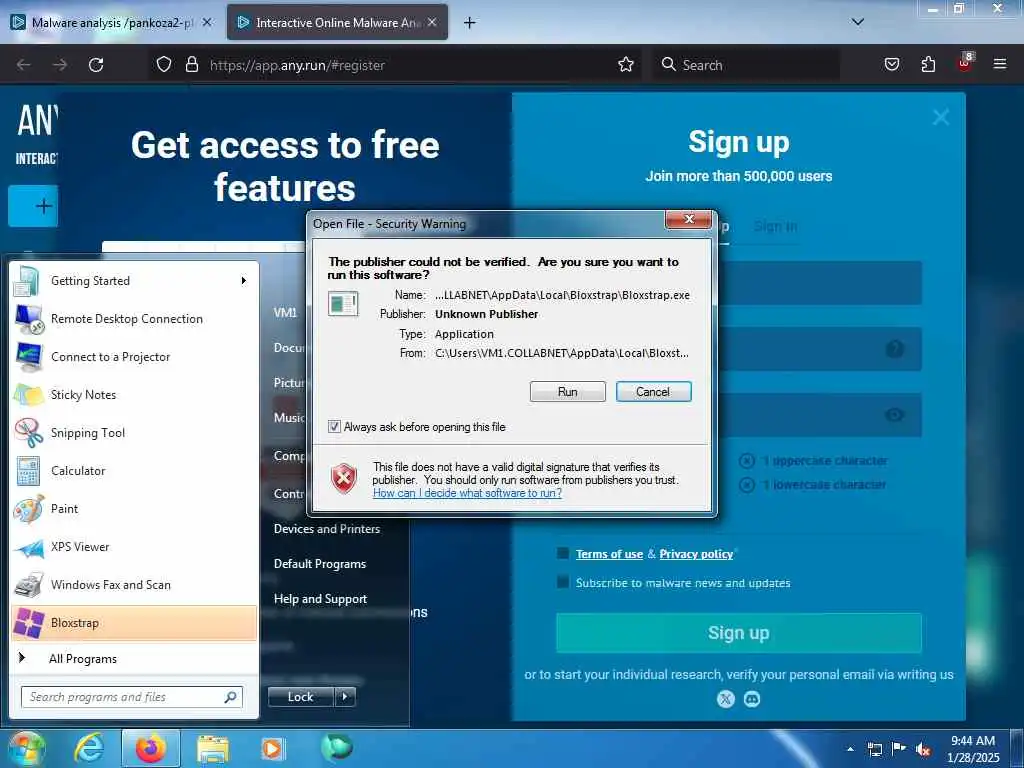This screenshot has width=1024, height=768.
Task: Close the Interactive Online Malware tab
Action: pyautogui.click(x=432, y=22)
